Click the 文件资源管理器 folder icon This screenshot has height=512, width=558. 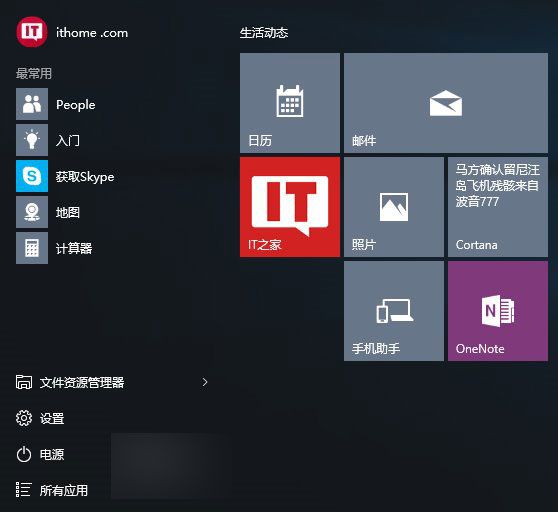coord(24,382)
